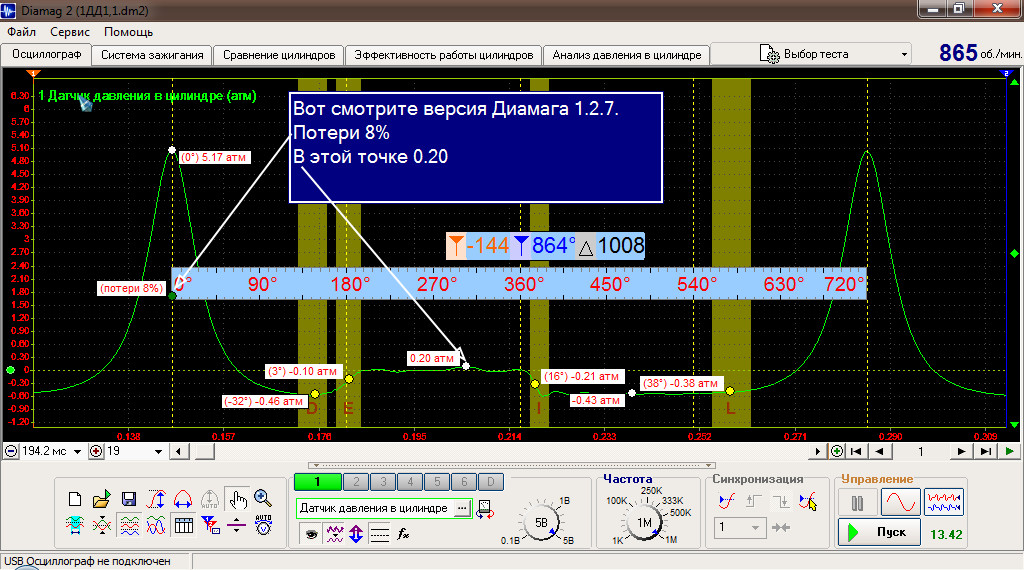Select the red-blue dual waveform mode button
The width and height of the screenshot is (1024, 570).
coord(944,502)
